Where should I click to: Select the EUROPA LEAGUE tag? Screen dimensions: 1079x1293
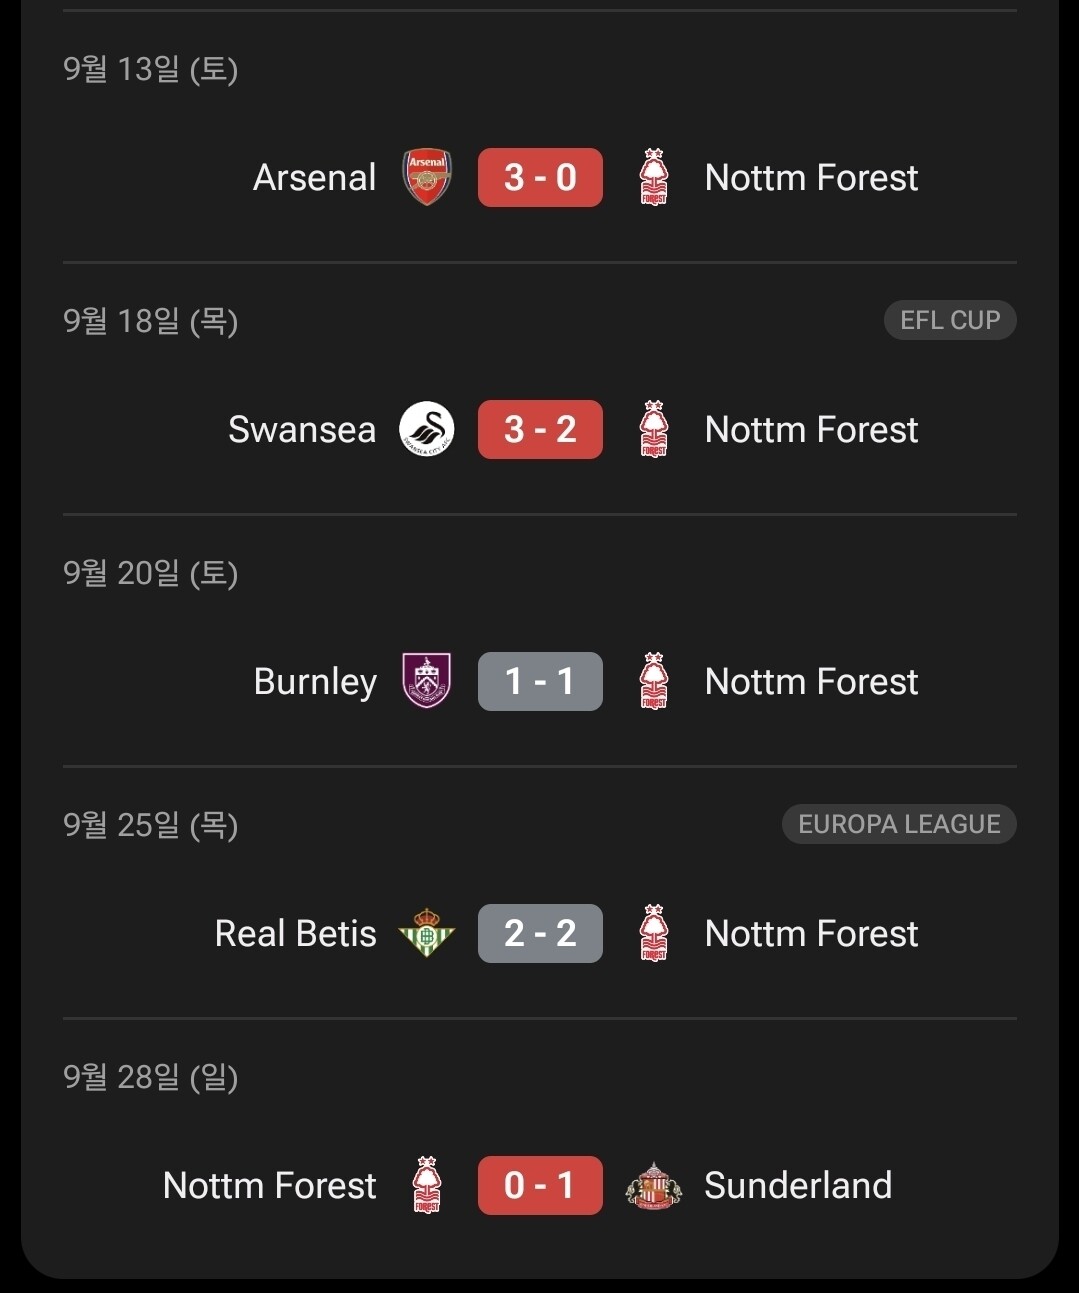[898, 824]
